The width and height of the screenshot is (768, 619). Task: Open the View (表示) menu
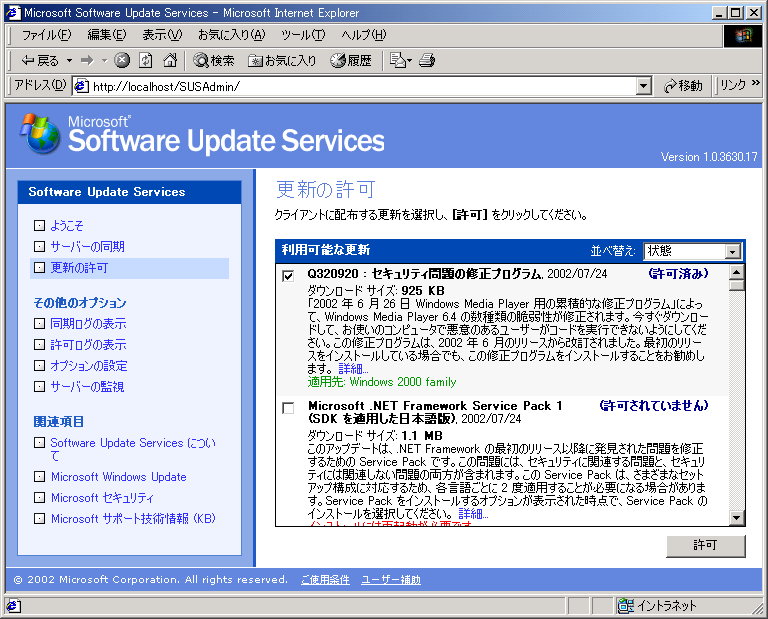162,35
